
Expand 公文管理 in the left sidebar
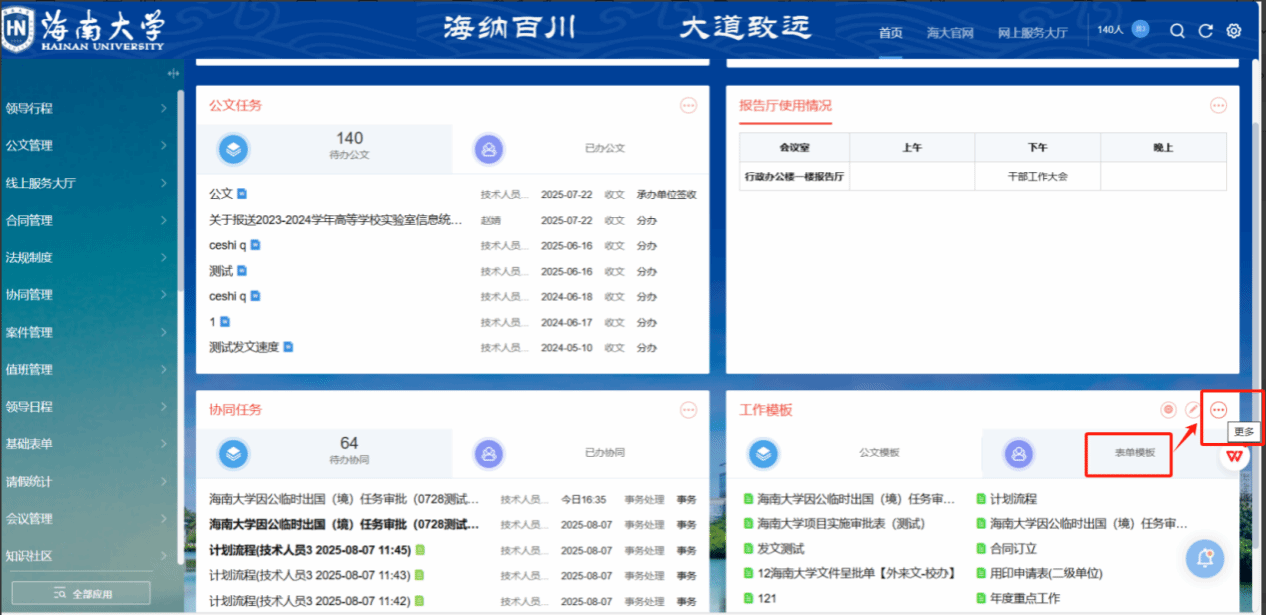coord(86,145)
